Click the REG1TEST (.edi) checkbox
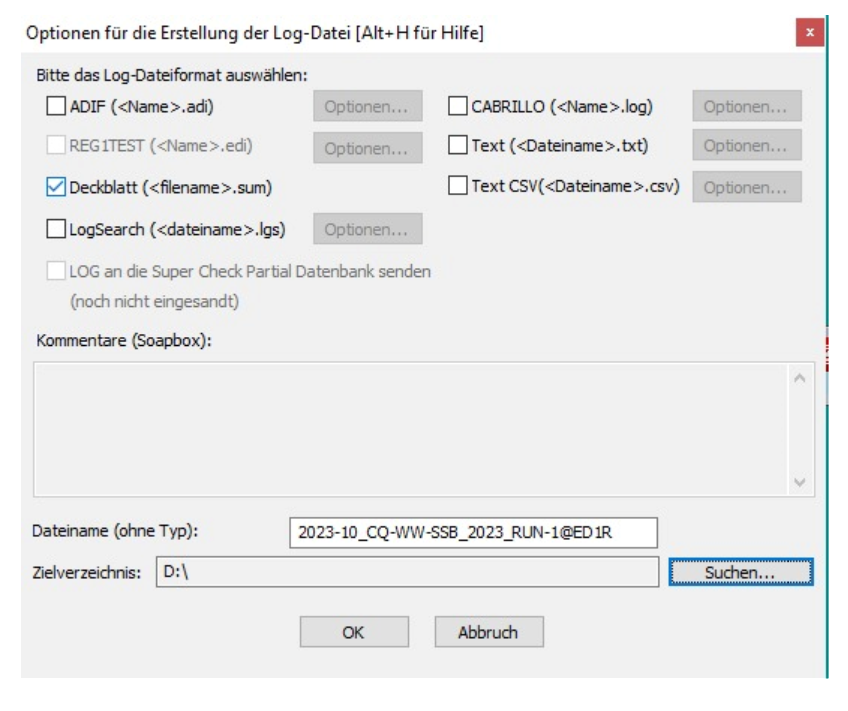This screenshot has height=711, width=848. click(x=55, y=146)
